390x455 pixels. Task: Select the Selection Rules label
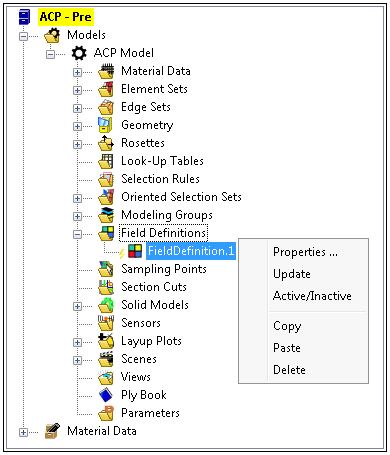[160, 179]
